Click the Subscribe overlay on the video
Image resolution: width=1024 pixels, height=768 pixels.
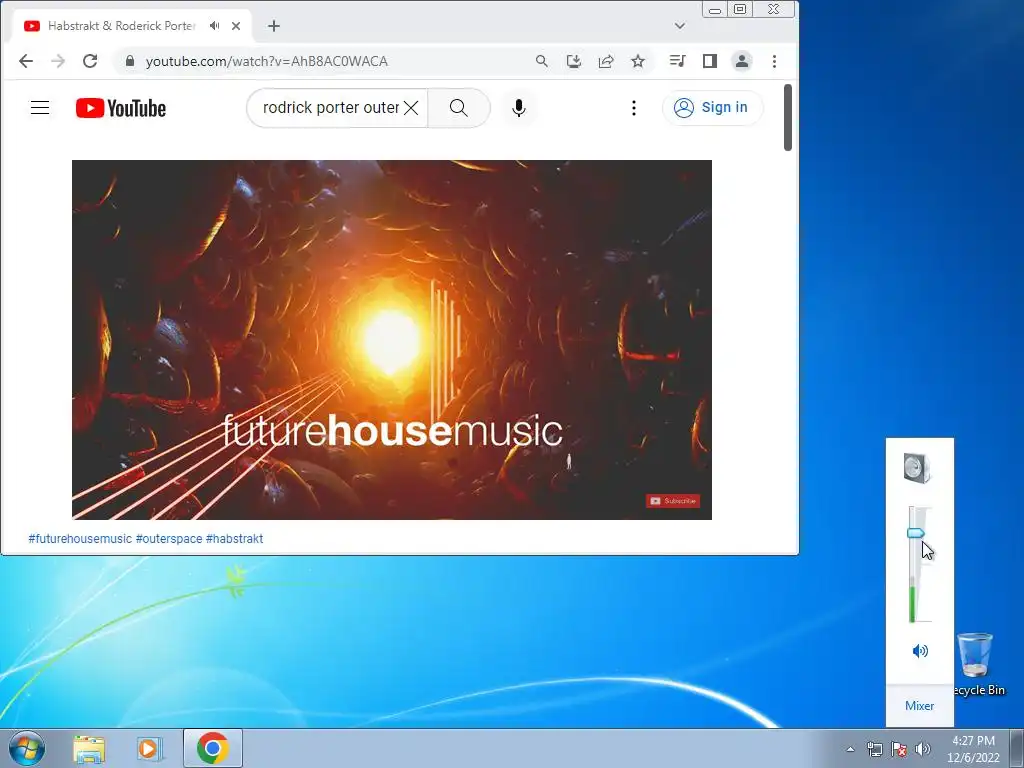pos(673,501)
